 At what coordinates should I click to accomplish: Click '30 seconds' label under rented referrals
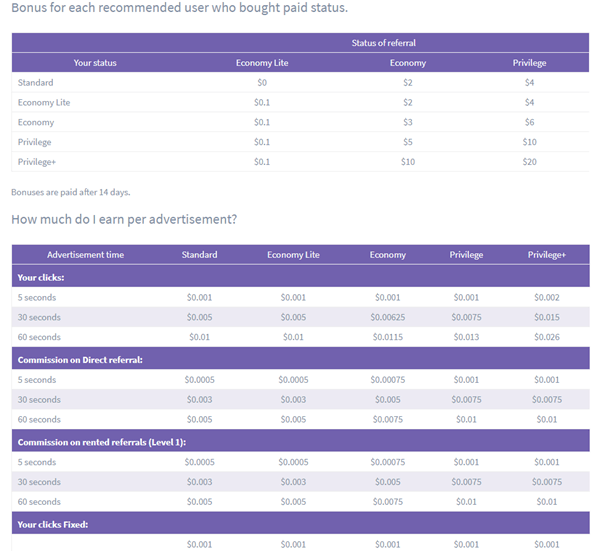coord(39,482)
